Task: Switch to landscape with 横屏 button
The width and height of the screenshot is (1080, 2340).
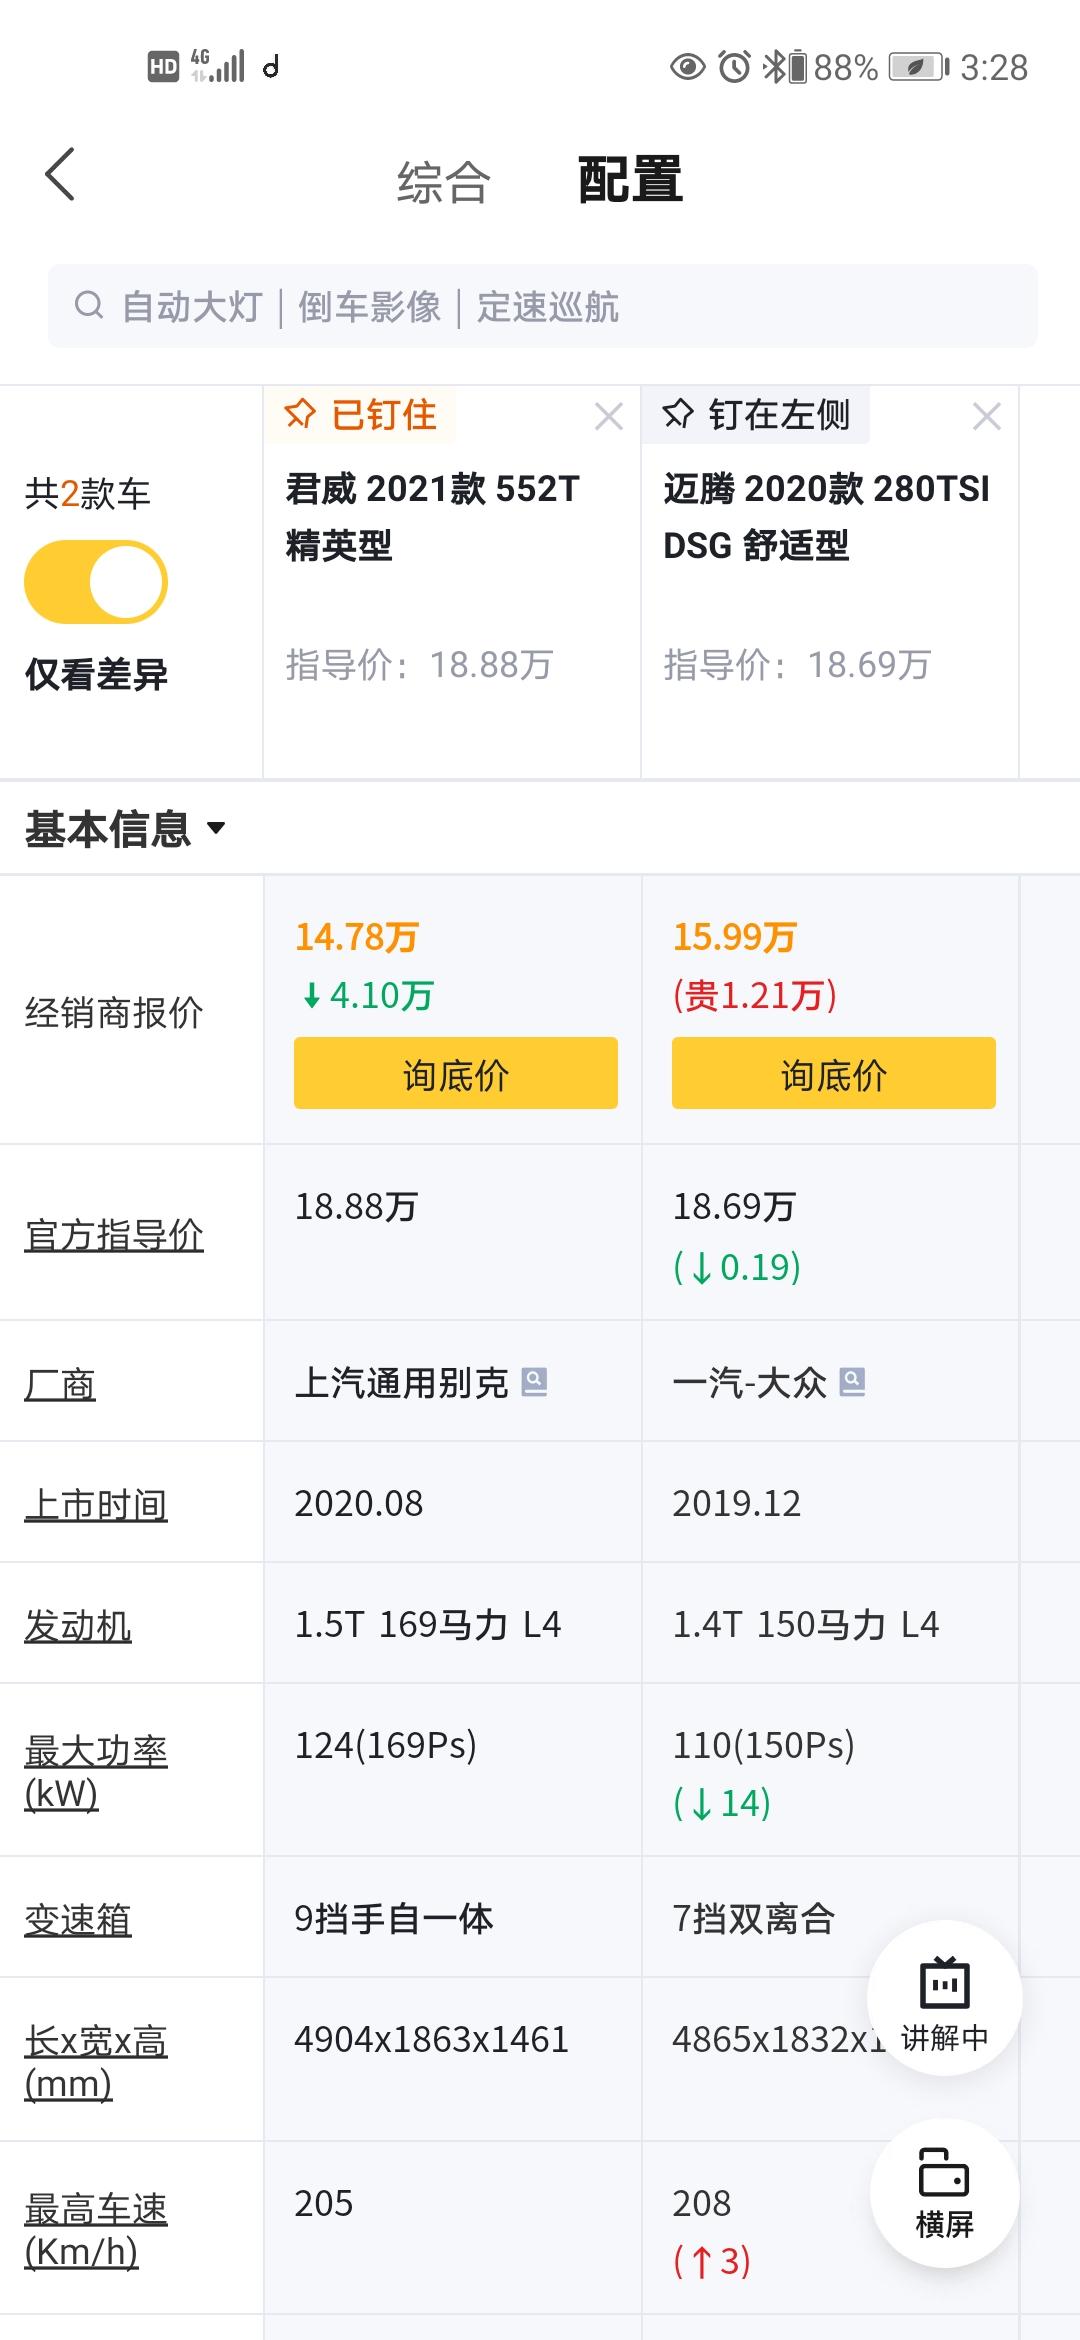Action: click(x=944, y=2192)
